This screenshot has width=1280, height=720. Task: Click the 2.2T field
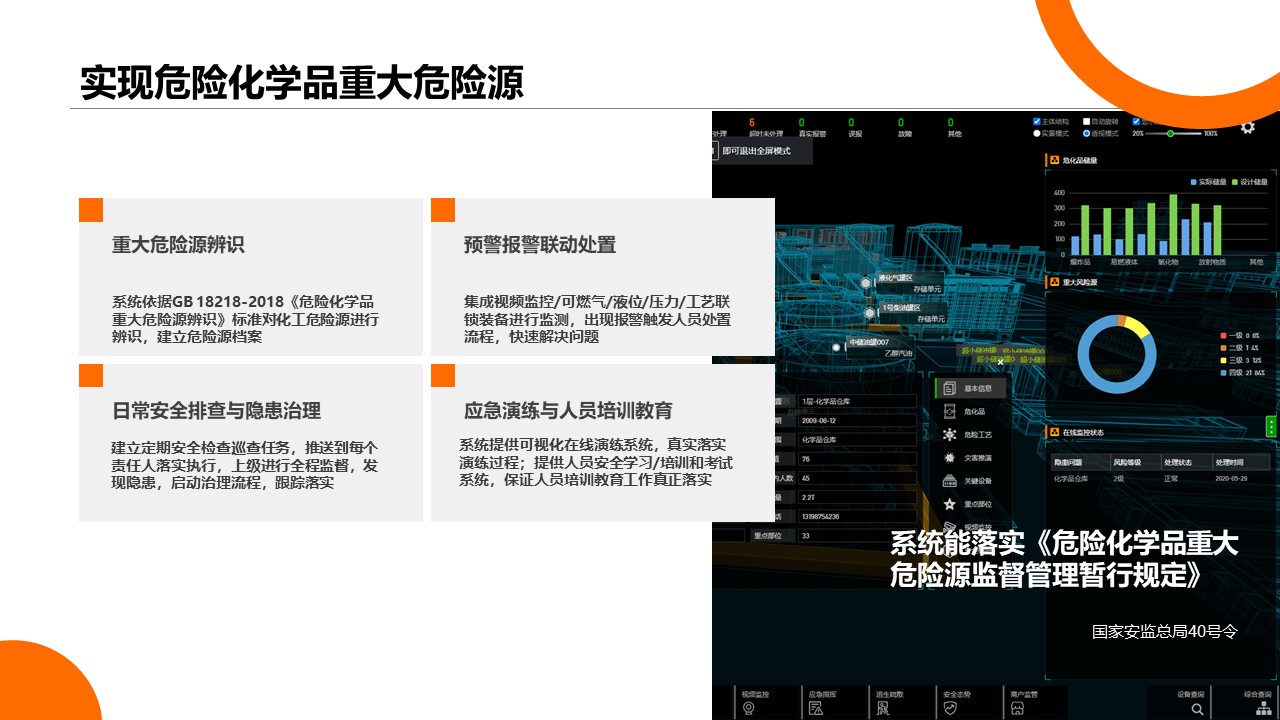[858, 497]
